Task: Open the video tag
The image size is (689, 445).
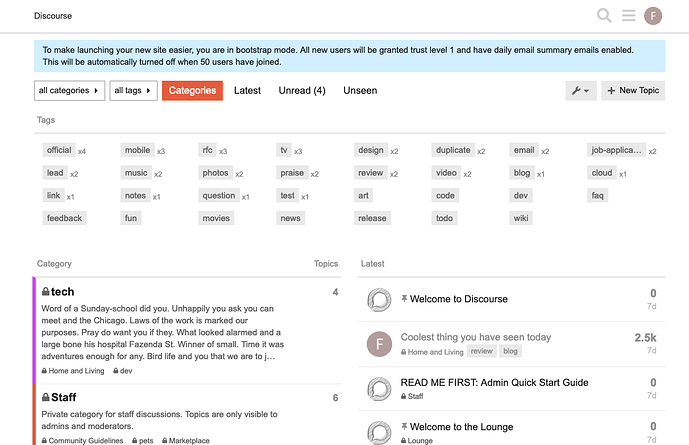Action: 446,173
